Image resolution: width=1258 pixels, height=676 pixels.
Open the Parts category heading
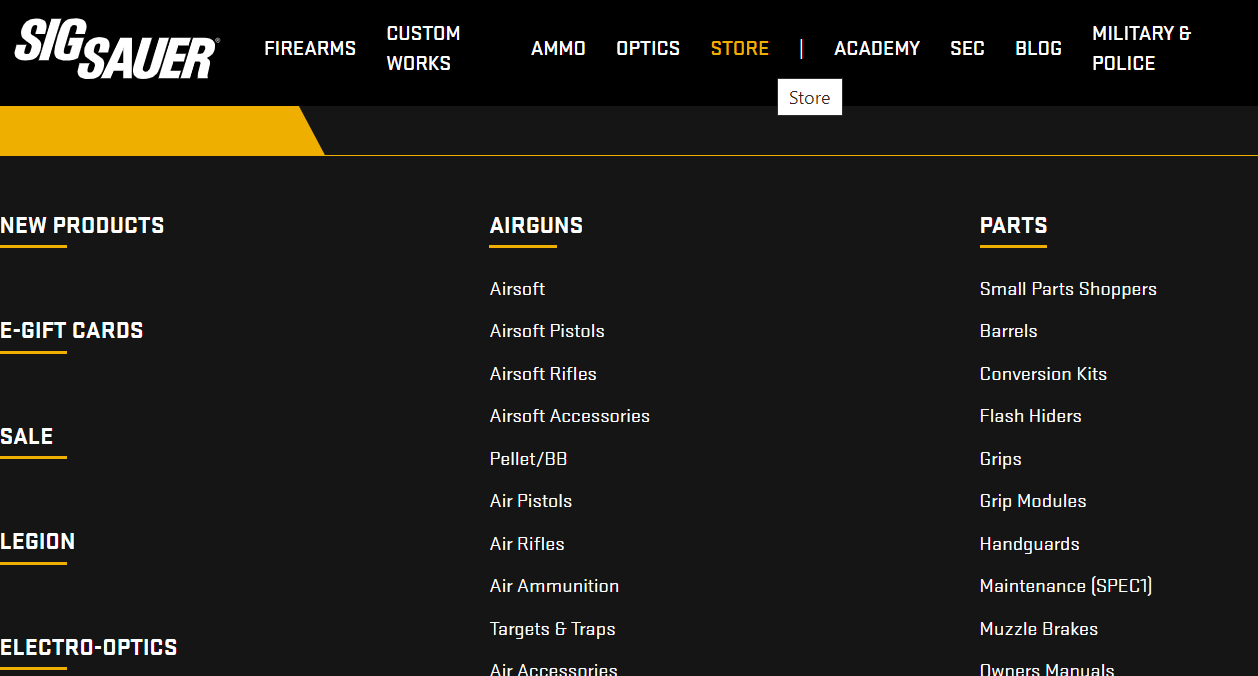pos(1014,226)
